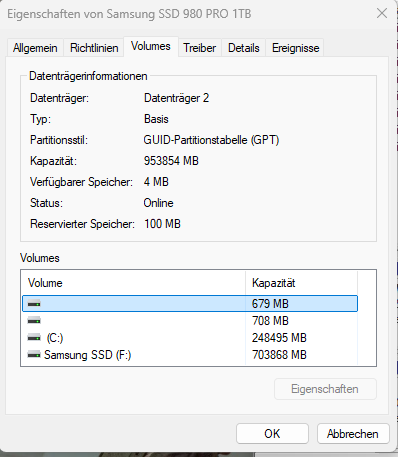Select the 248495 MB capacity cell
The height and width of the screenshot is (457, 398).
tap(279, 338)
